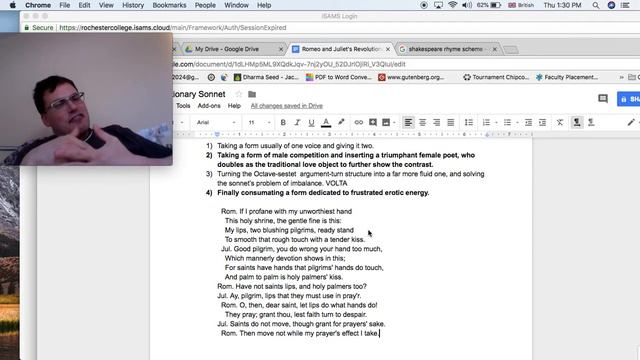Open the www.gutenberg.org bookmark
Screen dimensions: 640x360
coord(411,77)
